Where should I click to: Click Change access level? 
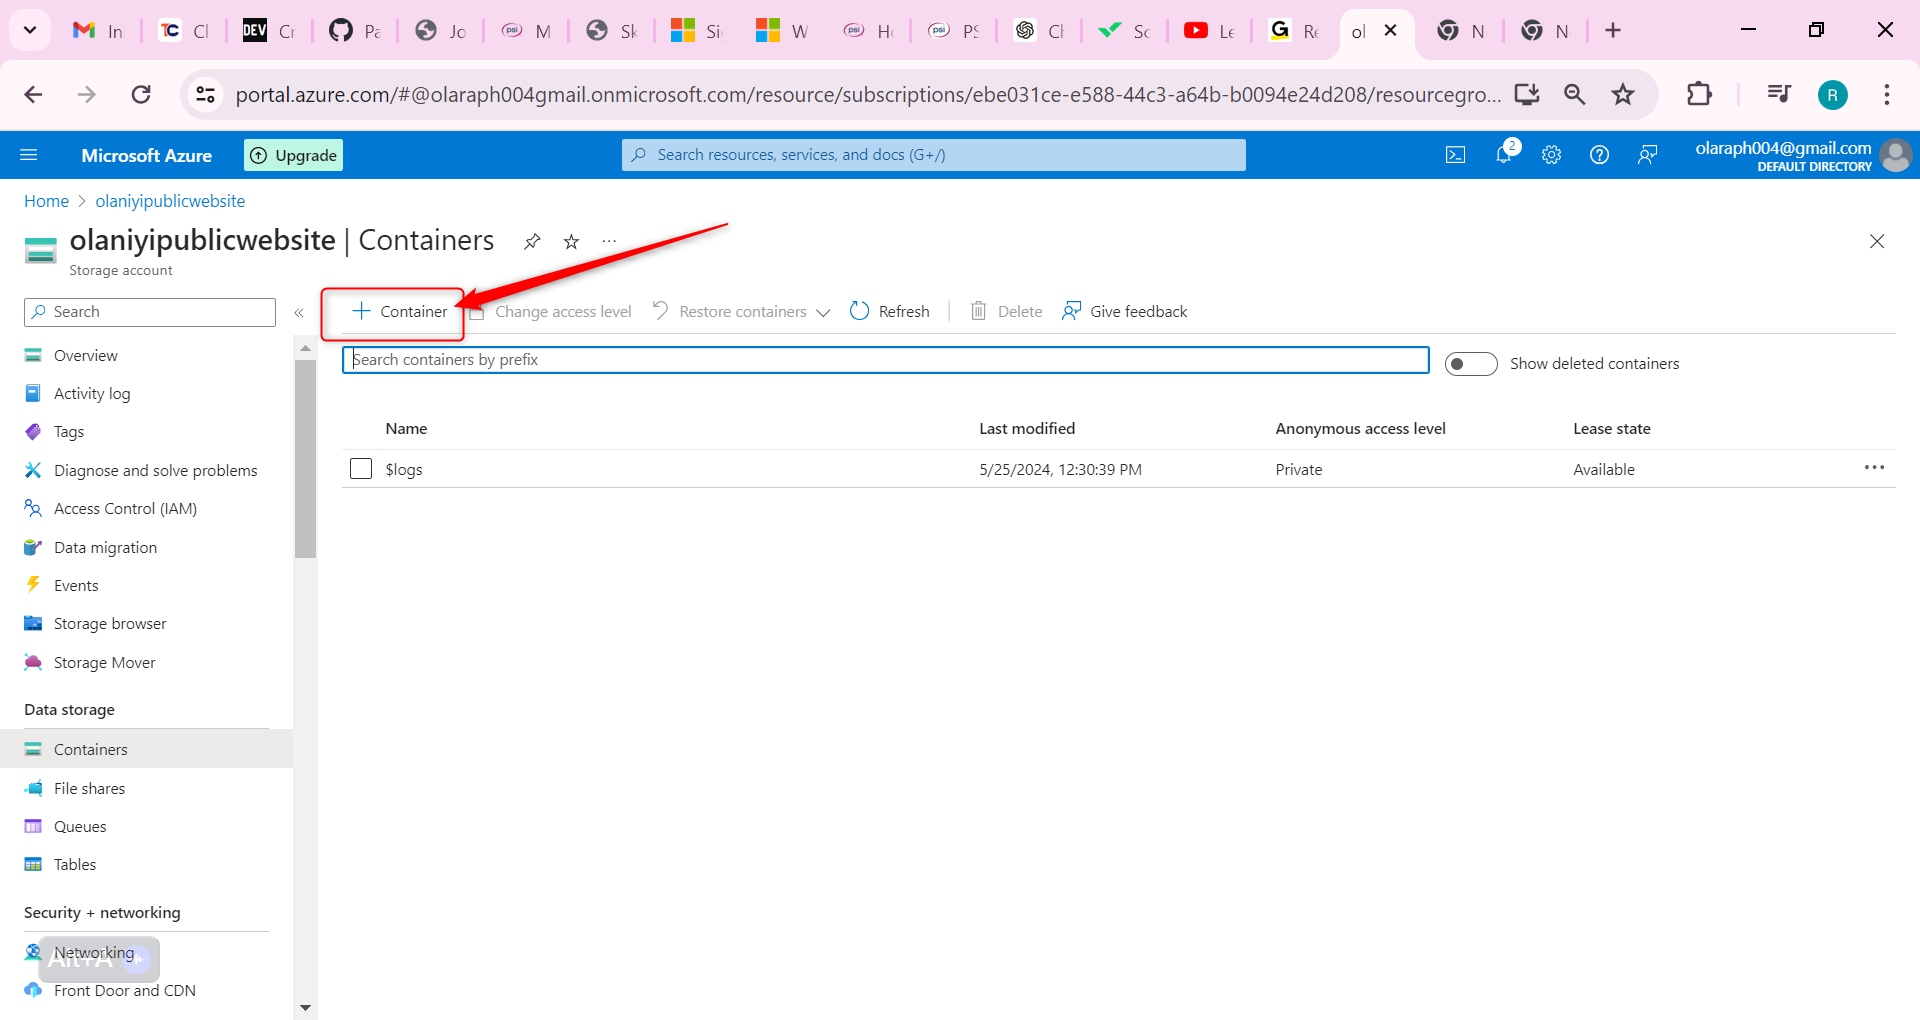pyautogui.click(x=551, y=312)
